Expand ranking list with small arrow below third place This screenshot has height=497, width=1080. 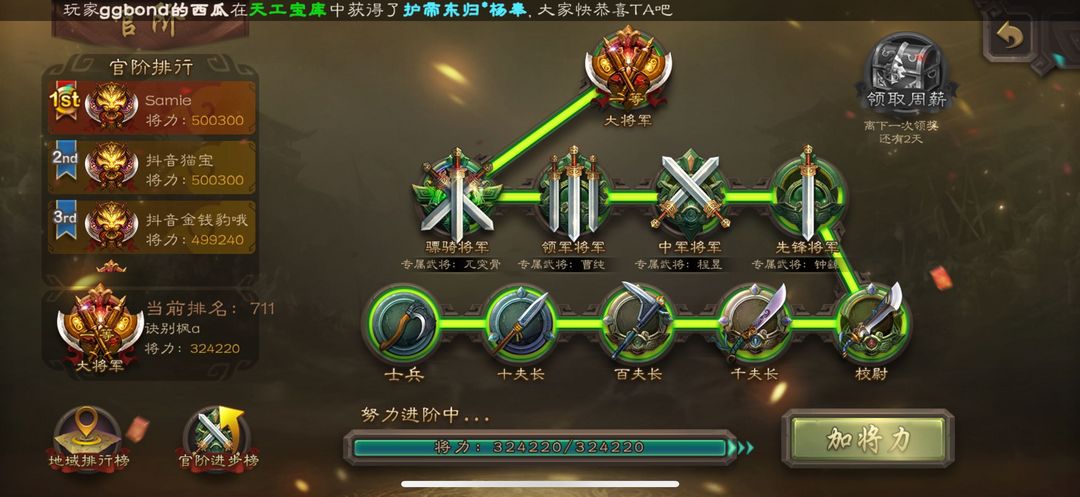111,267
